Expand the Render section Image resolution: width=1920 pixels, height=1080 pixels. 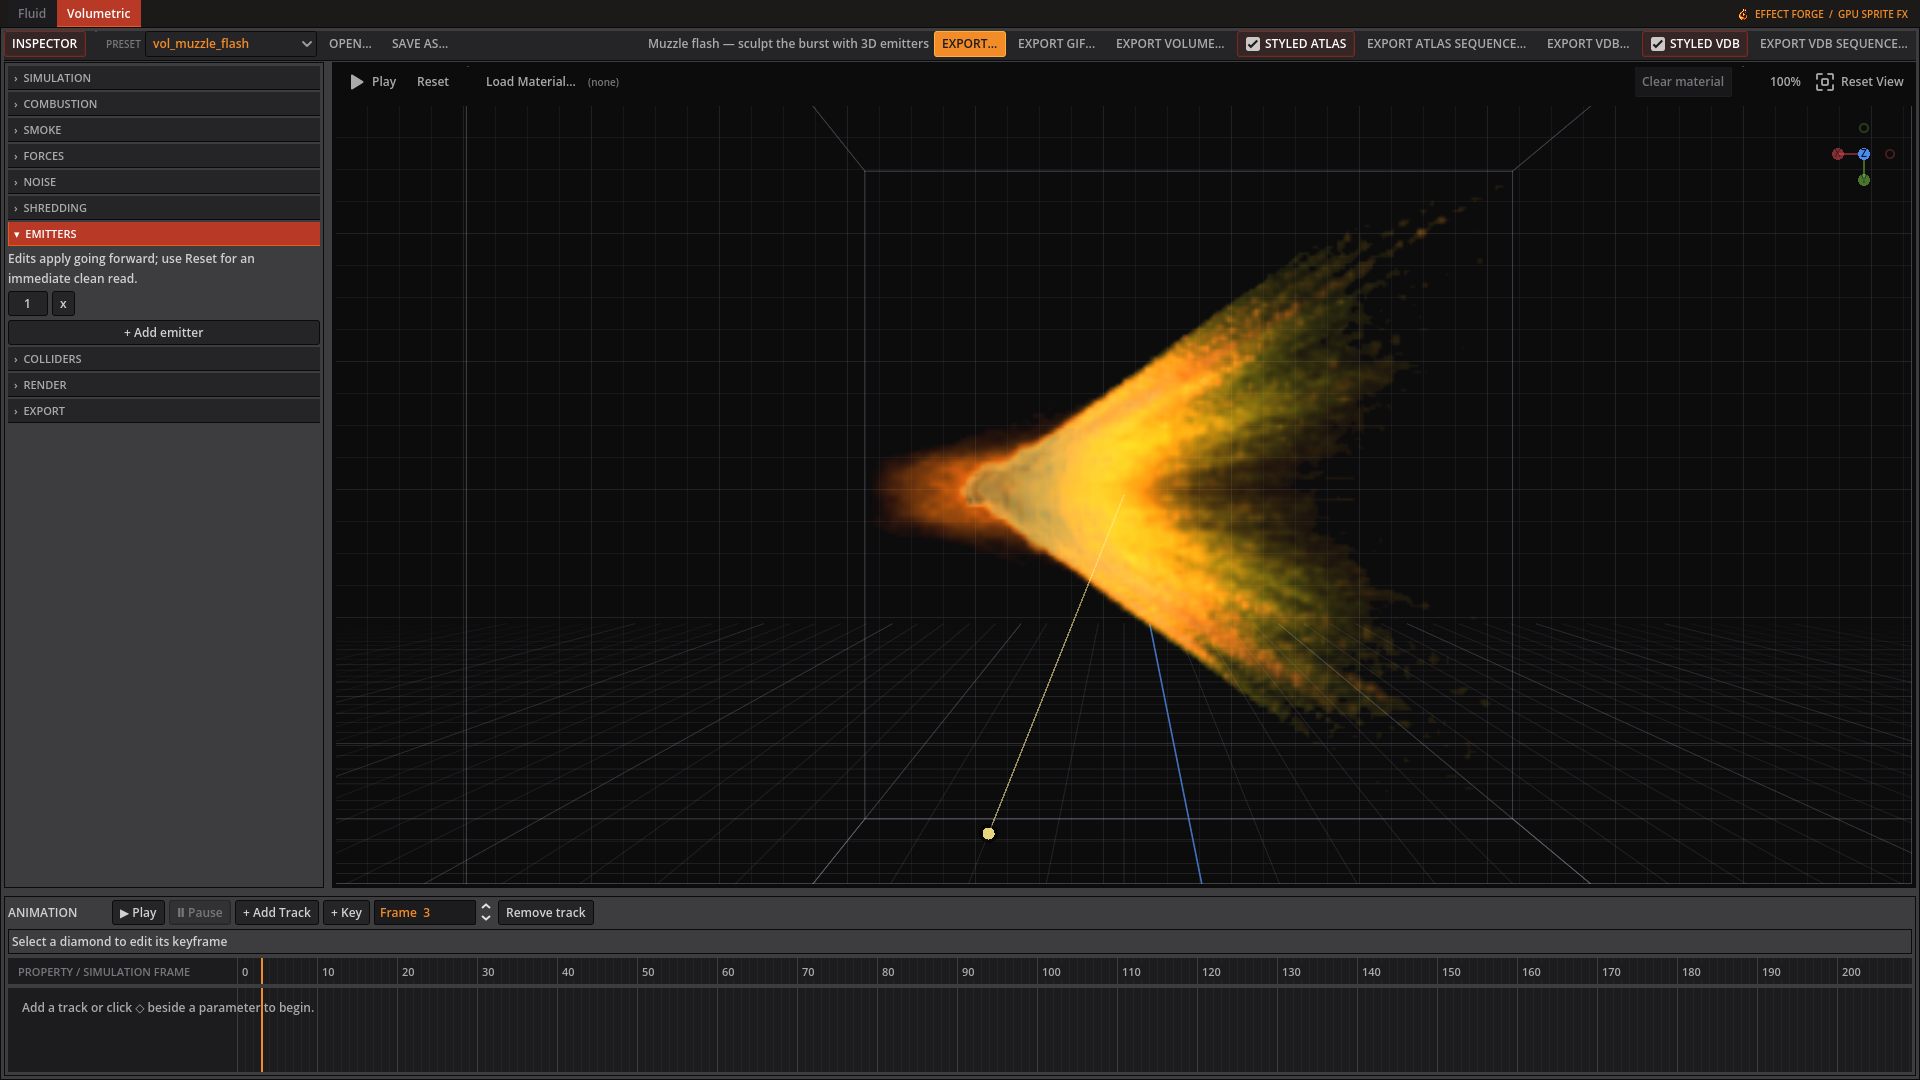(164, 385)
